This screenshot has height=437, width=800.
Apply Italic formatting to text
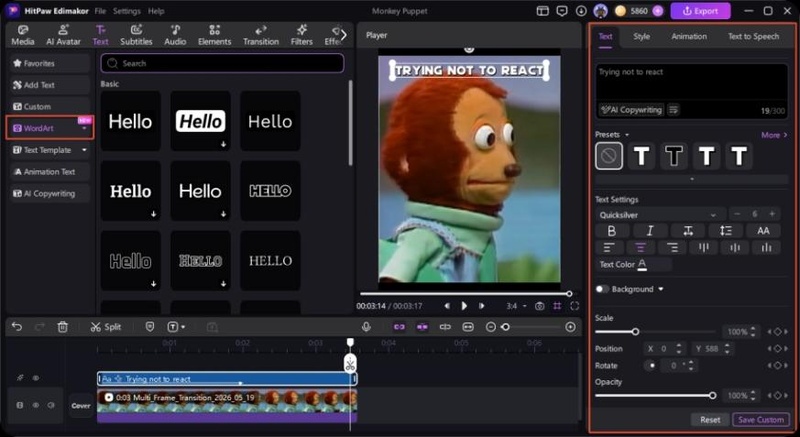coord(649,231)
